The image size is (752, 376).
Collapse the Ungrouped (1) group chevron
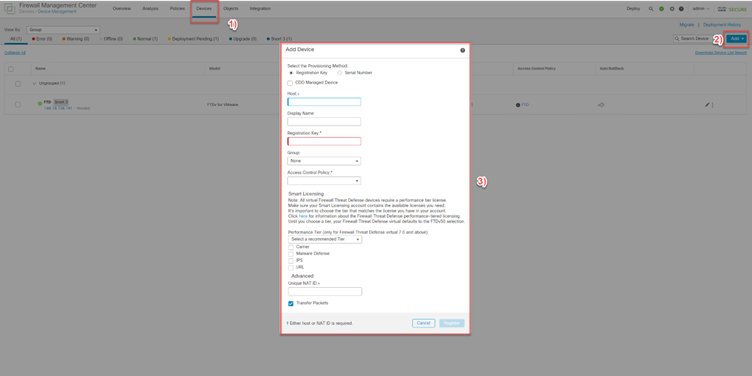click(34, 83)
